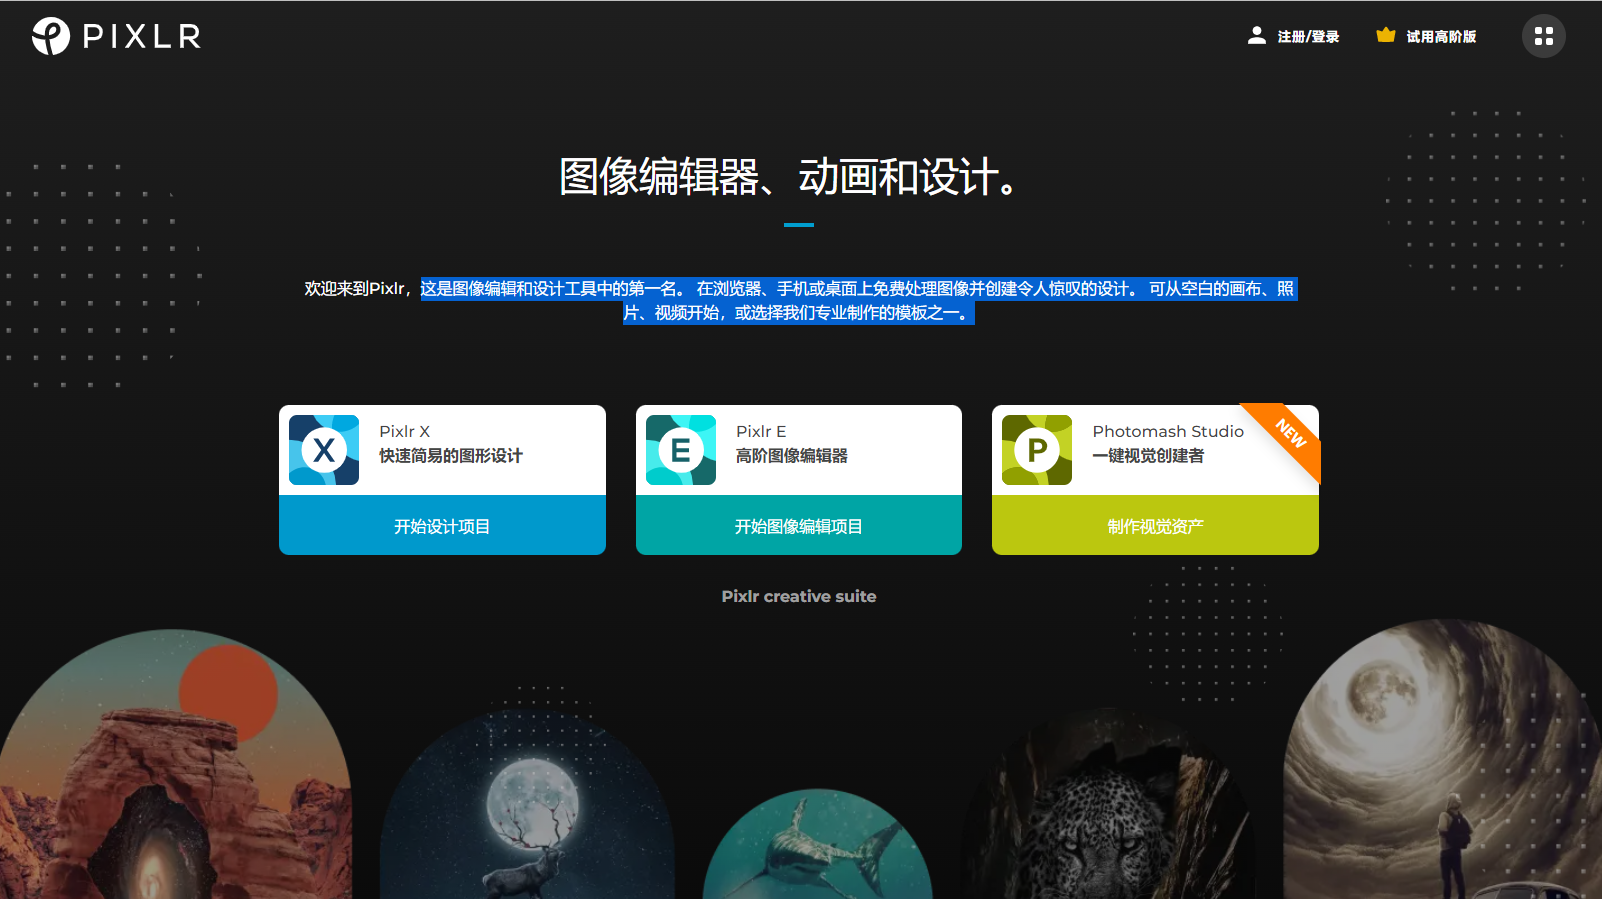This screenshot has width=1602, height=899.
Task: Click the PIXLR wordmark text
Action: (x=141, y=37)
